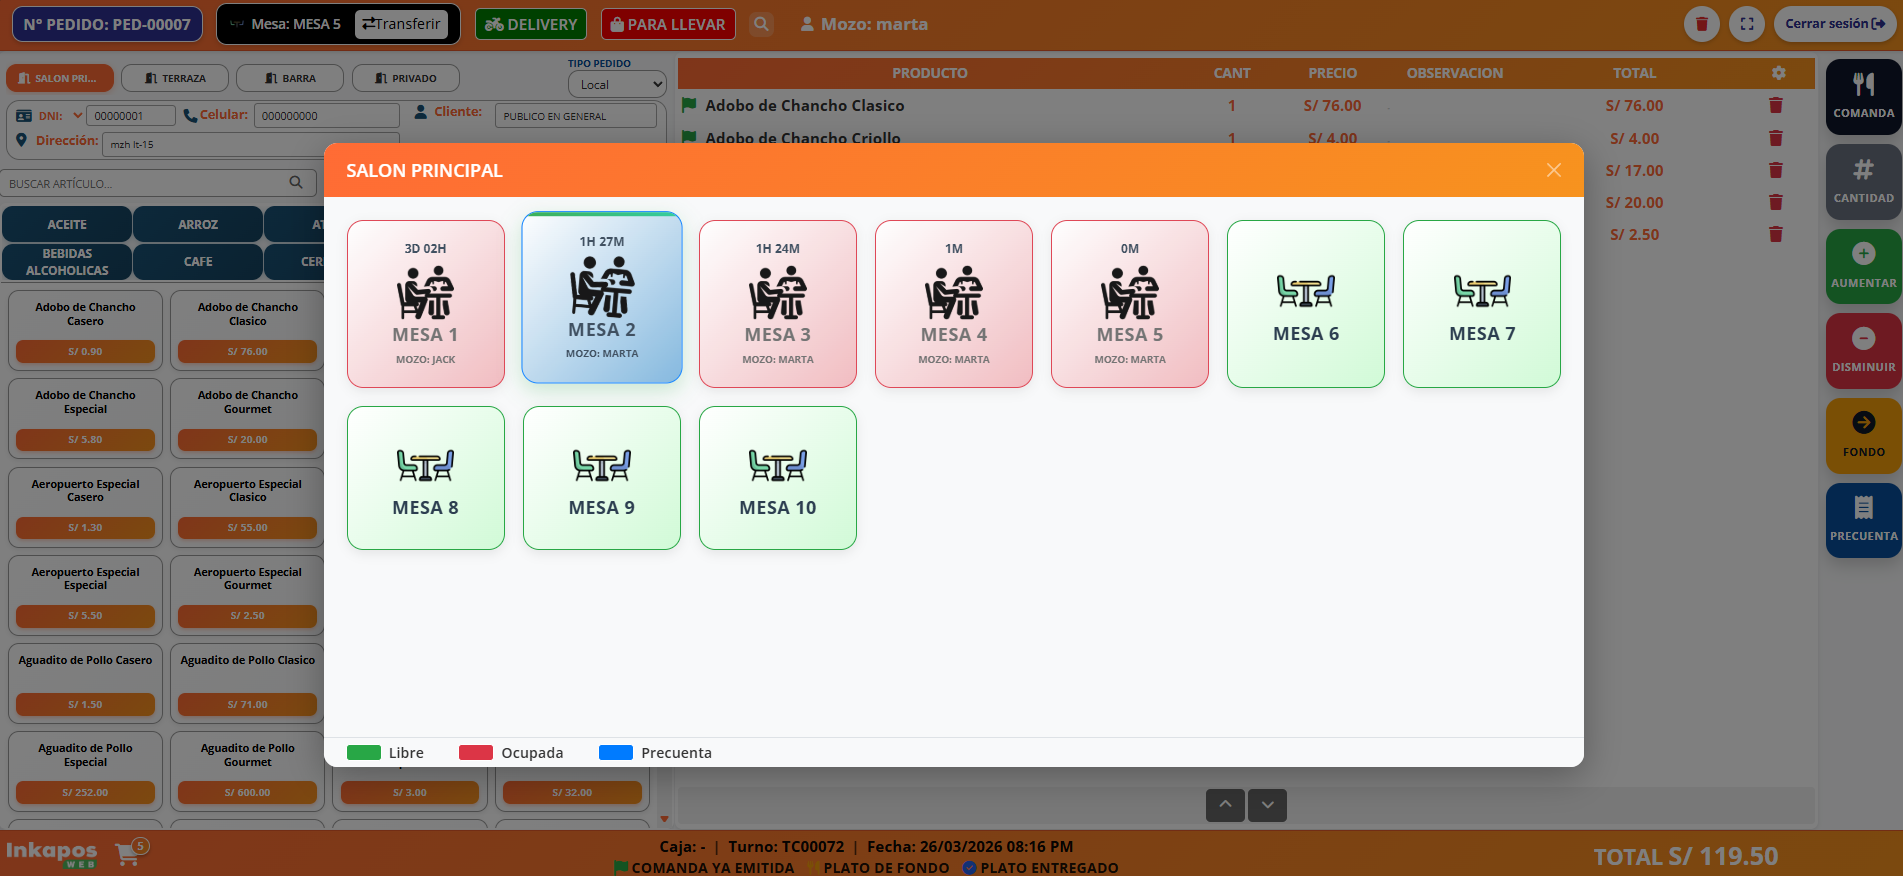The width and height of the screenshot is (1903, 876).
Task: Click the AUMENTAR plus icon
Action: tap(1863, 255)
